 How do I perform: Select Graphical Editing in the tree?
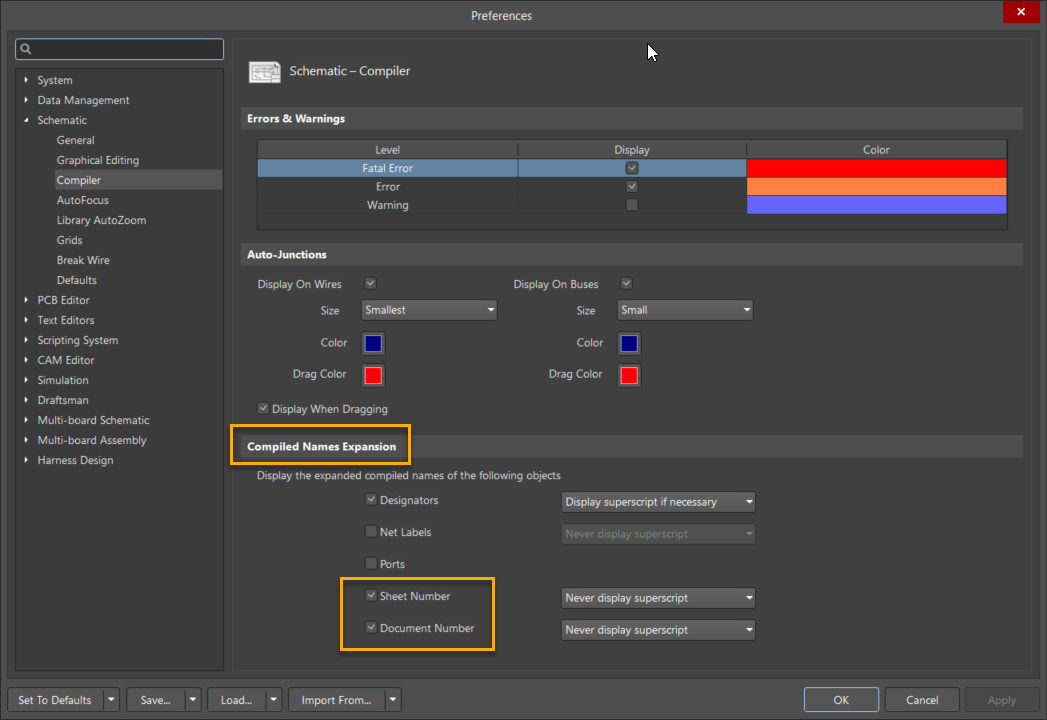coord(98,160)
